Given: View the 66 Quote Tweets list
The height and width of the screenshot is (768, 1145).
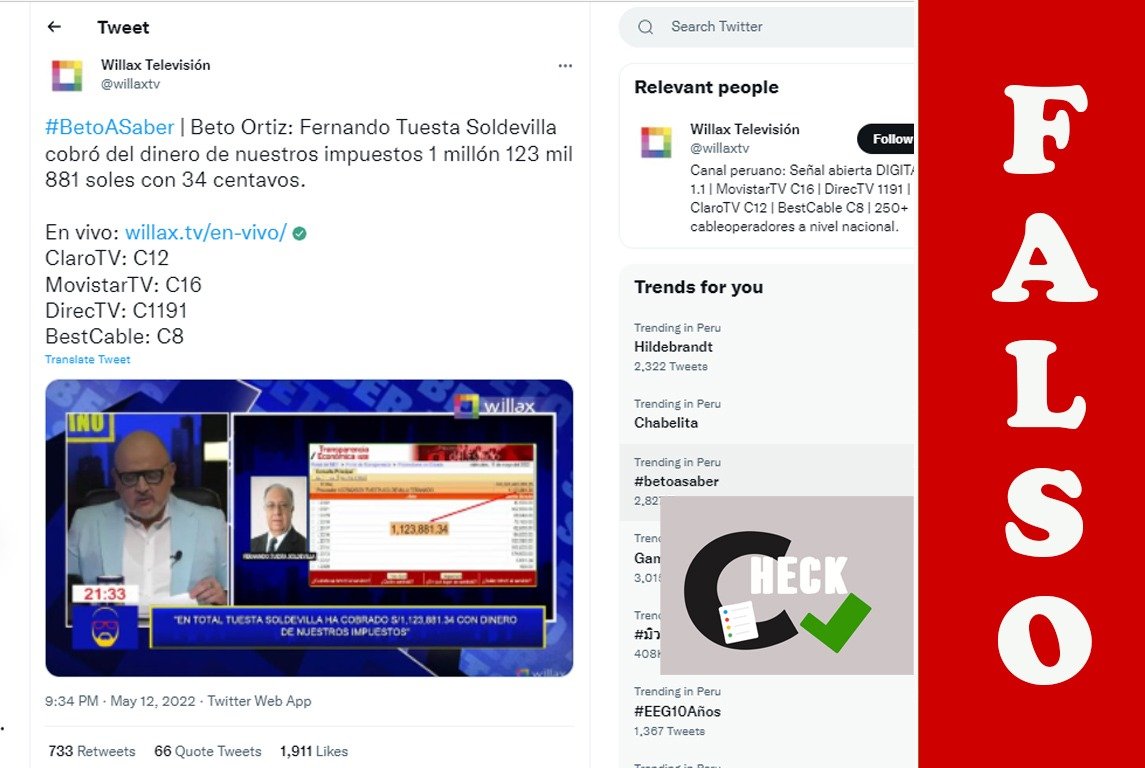Looking at the screenshot, I should click(207, 751).
